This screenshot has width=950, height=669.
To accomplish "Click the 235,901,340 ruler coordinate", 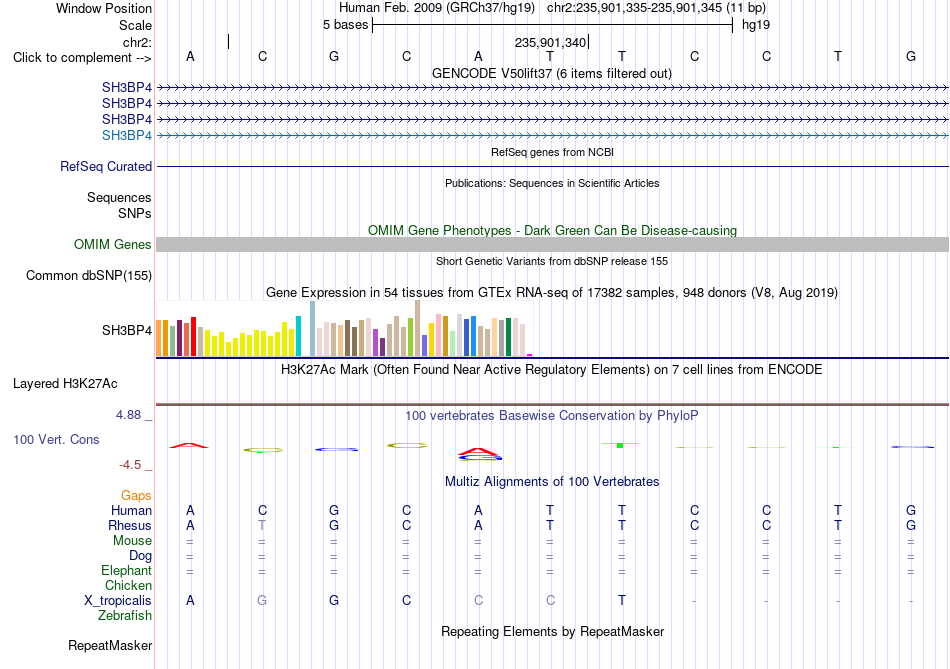I will click(550, 42).
